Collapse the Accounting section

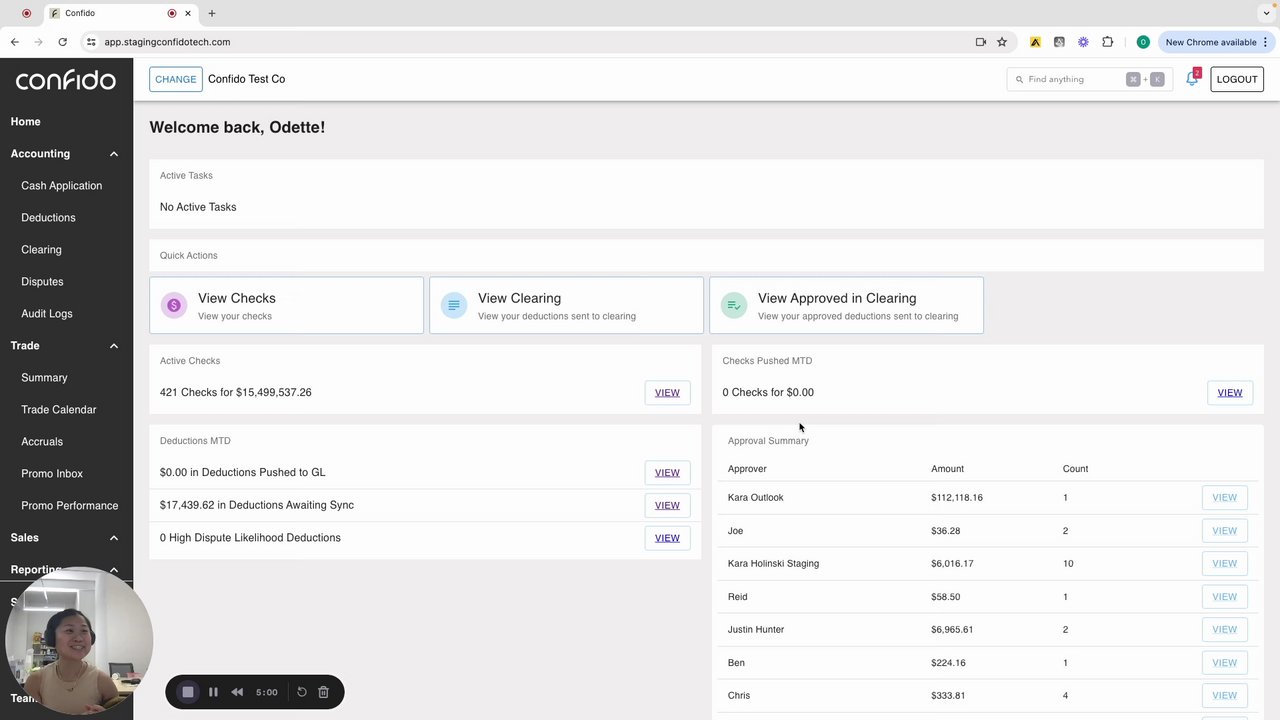[x=114, y=154]
